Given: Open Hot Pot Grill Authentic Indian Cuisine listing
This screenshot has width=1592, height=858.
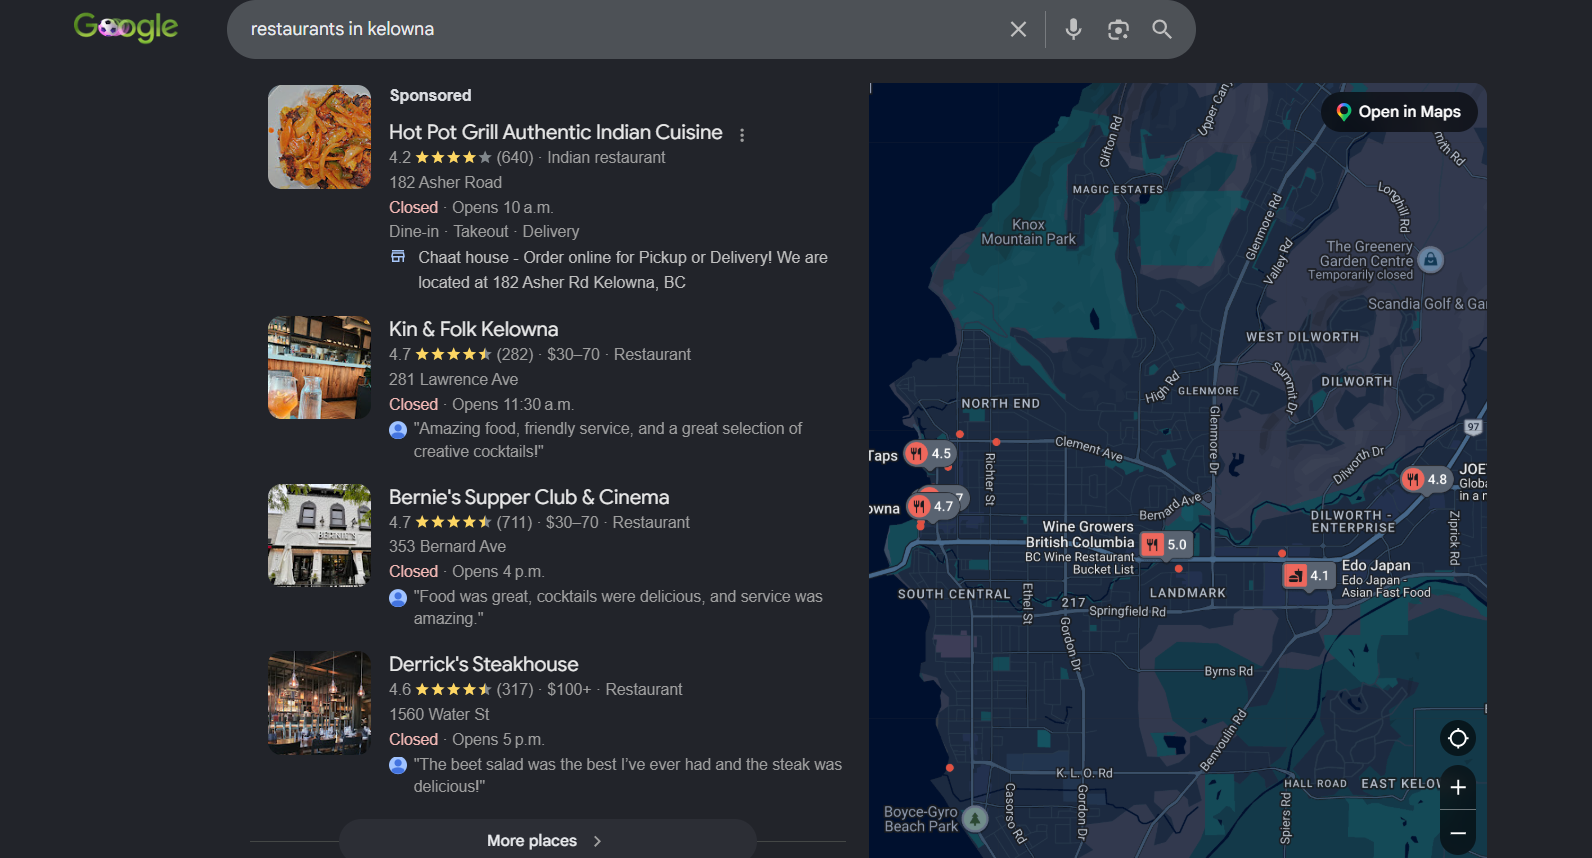Looking at the screenshot, I should pos(555,132).
